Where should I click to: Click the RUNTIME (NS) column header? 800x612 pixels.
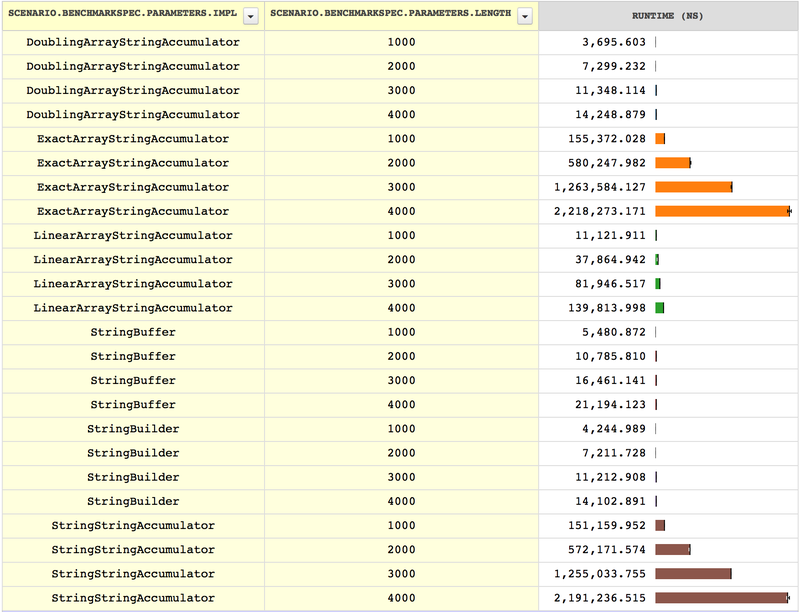tap(667, 15)
